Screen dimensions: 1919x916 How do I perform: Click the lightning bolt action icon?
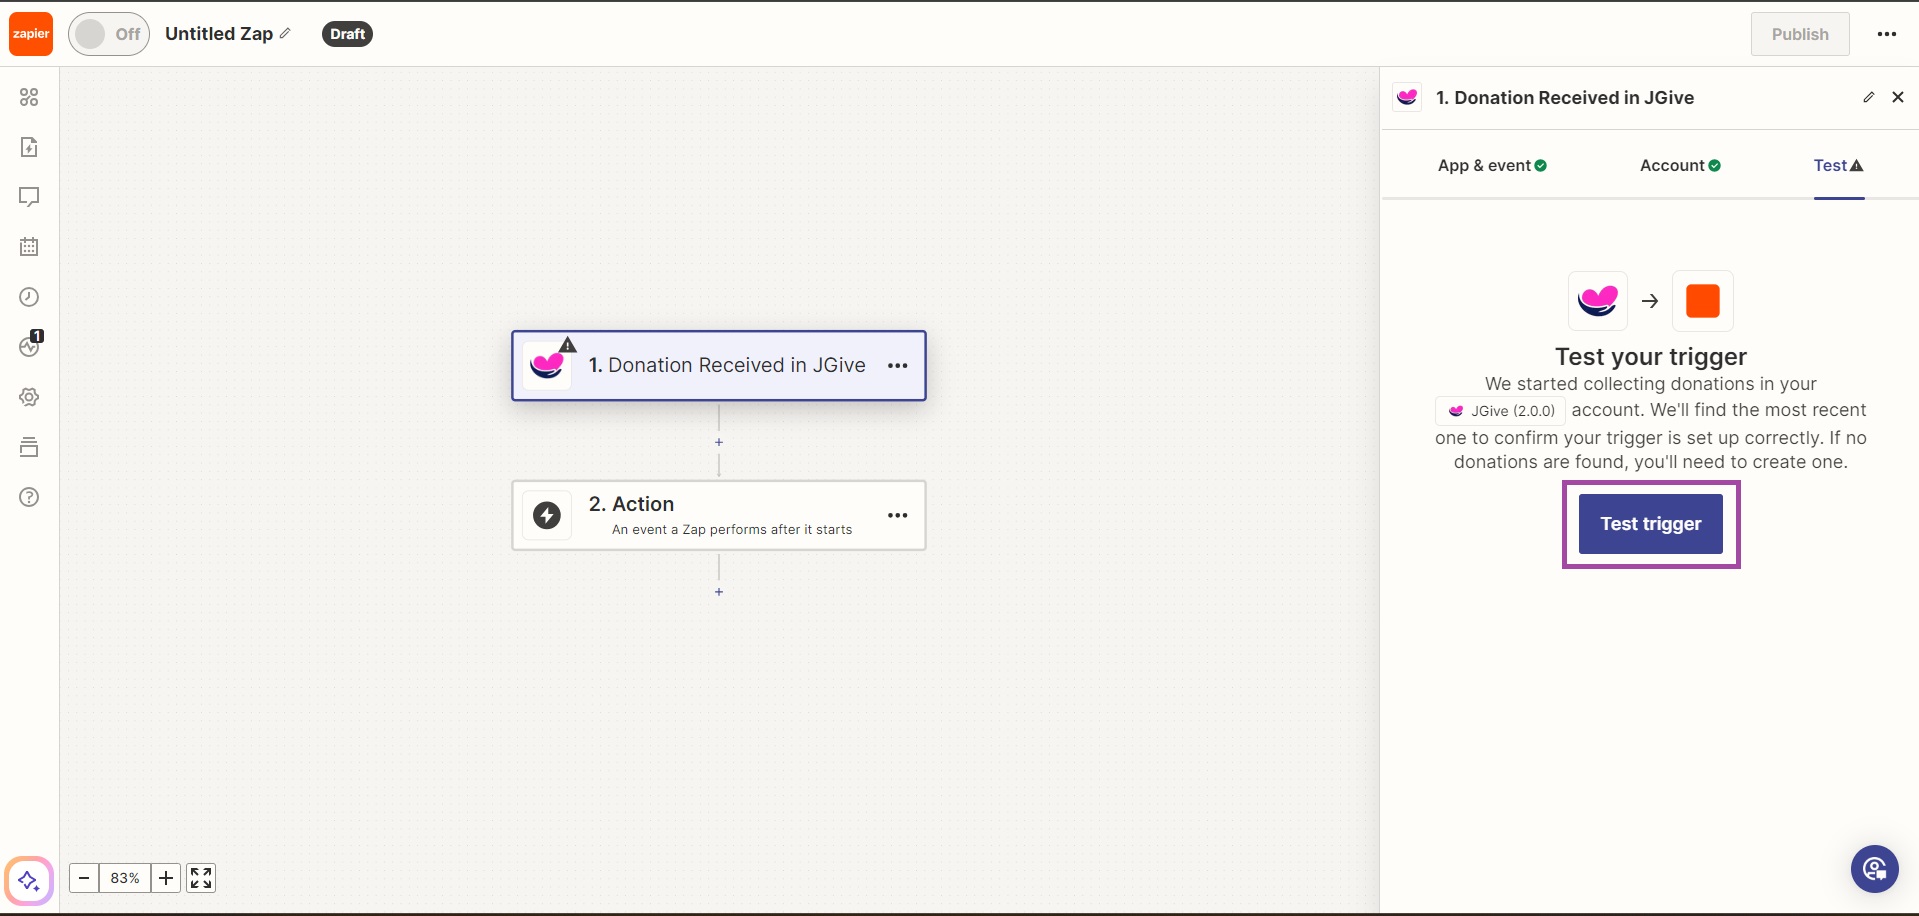(x=547, y=515)
